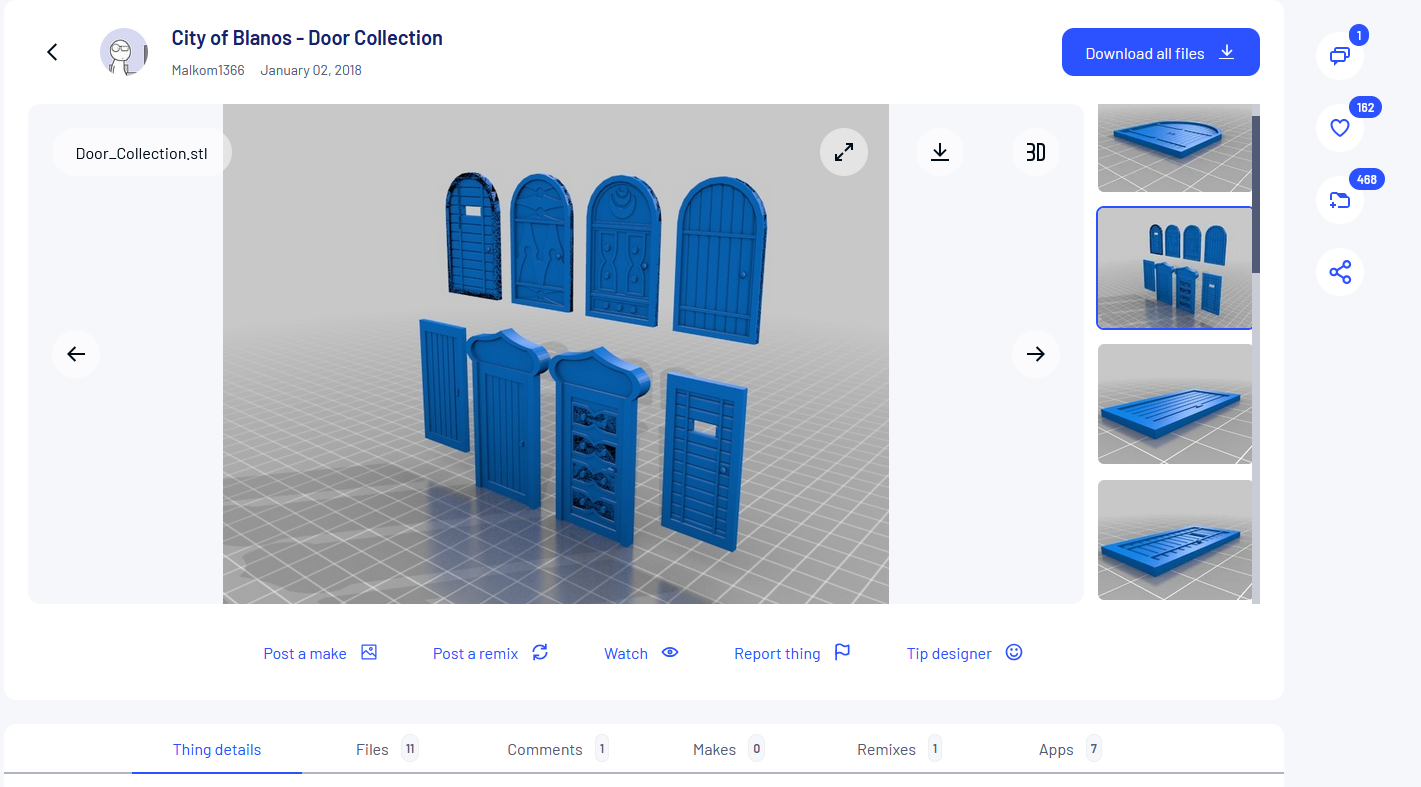This screenshot has width=1421, height=787.
Task: Open Malkom1366's avatar image
Action: 124,52
